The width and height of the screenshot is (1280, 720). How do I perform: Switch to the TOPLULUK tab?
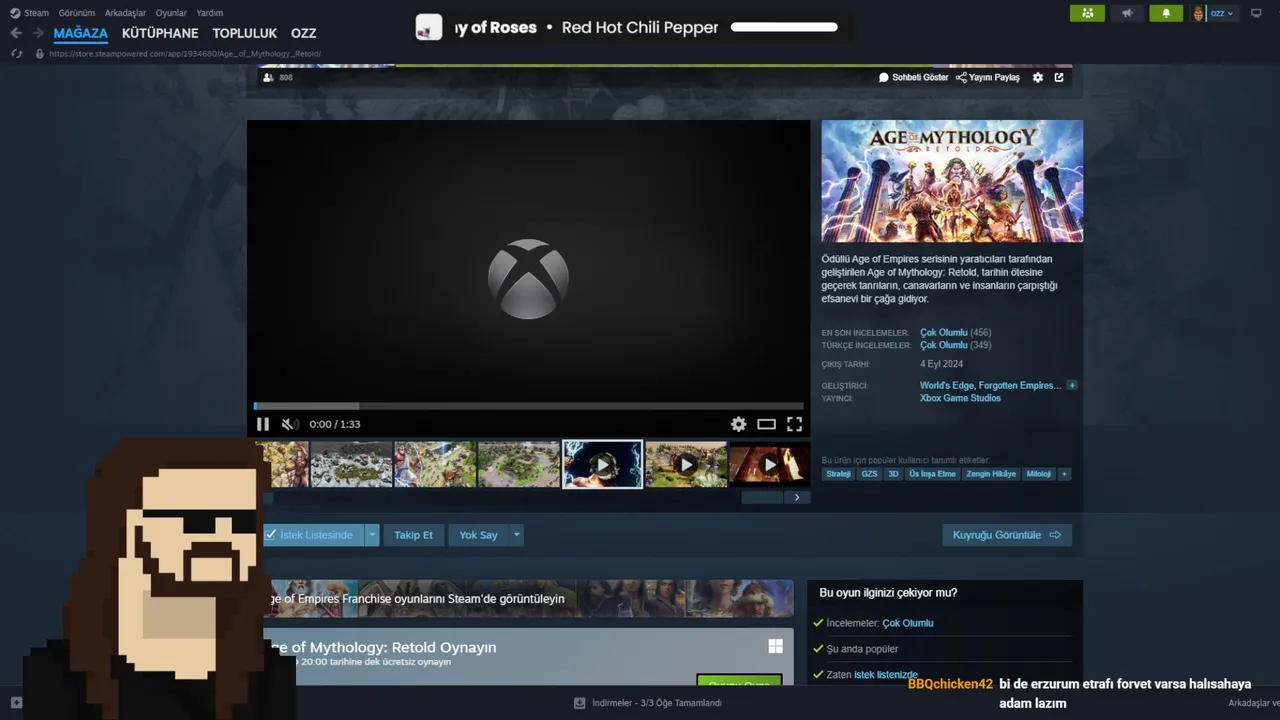coord(244,33)
